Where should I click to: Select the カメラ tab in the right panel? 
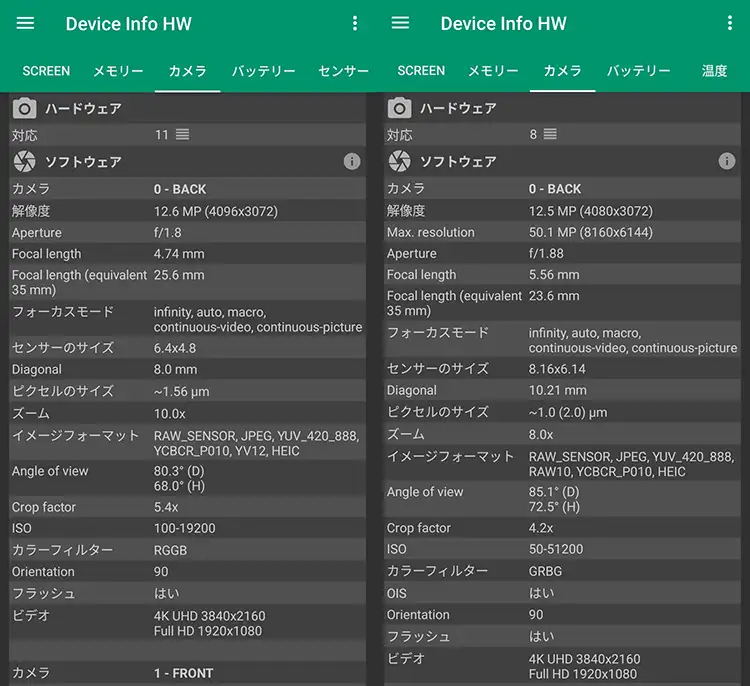(562, 71)
